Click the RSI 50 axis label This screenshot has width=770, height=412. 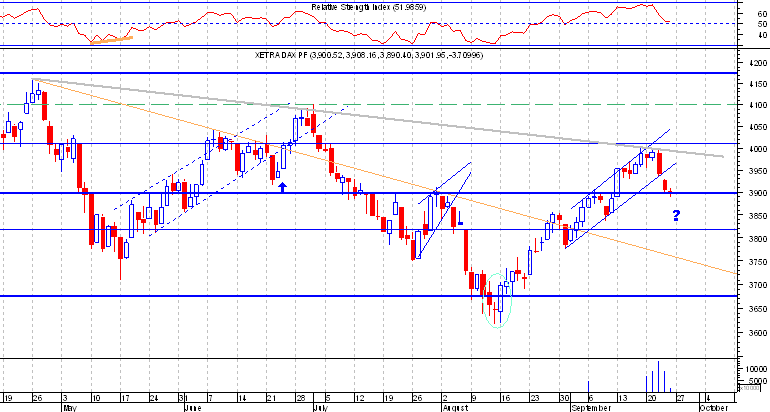763,24
